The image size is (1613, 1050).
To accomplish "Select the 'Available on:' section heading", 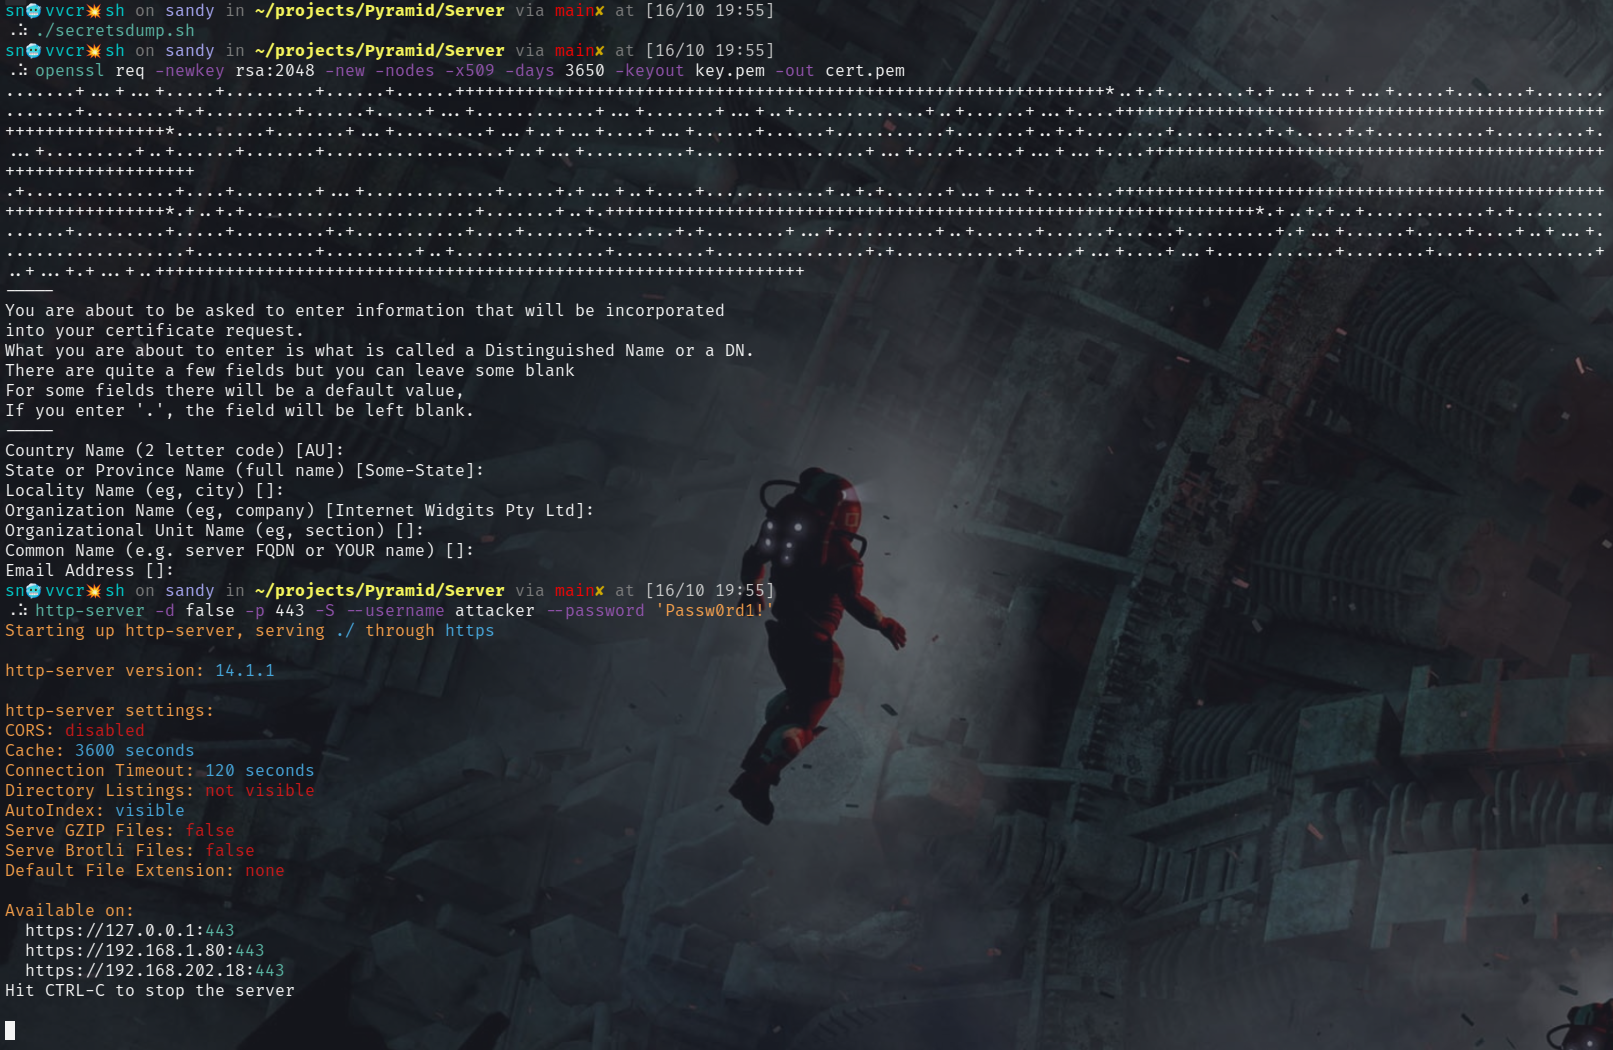I will click(x=69, y=910).
